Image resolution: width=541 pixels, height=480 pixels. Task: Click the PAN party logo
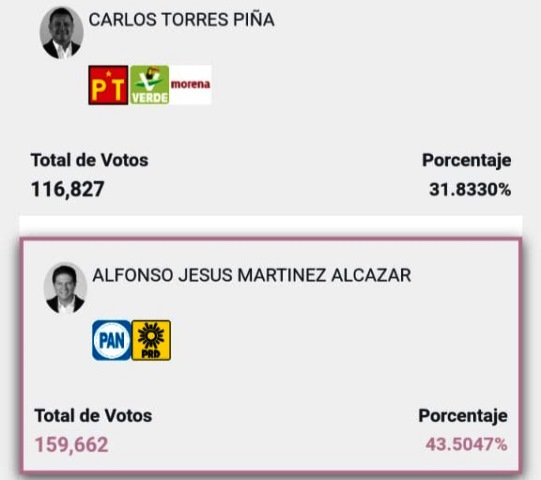pyautogui.click(x=112, y=340)
